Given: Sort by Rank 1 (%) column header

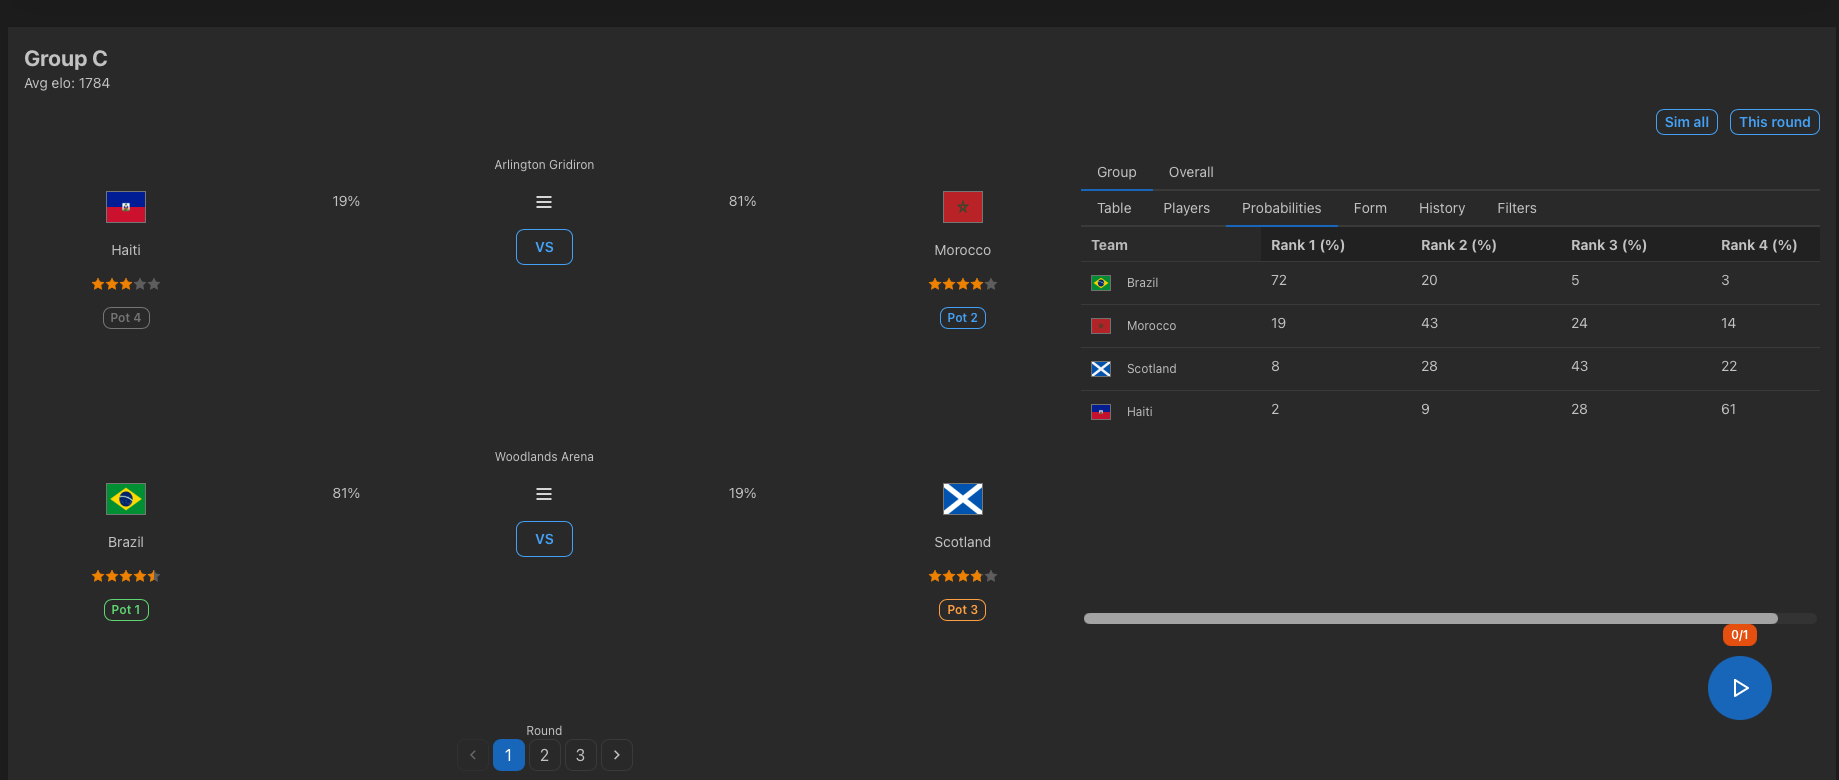Looking at the screenshot, I should (1307, 245).
